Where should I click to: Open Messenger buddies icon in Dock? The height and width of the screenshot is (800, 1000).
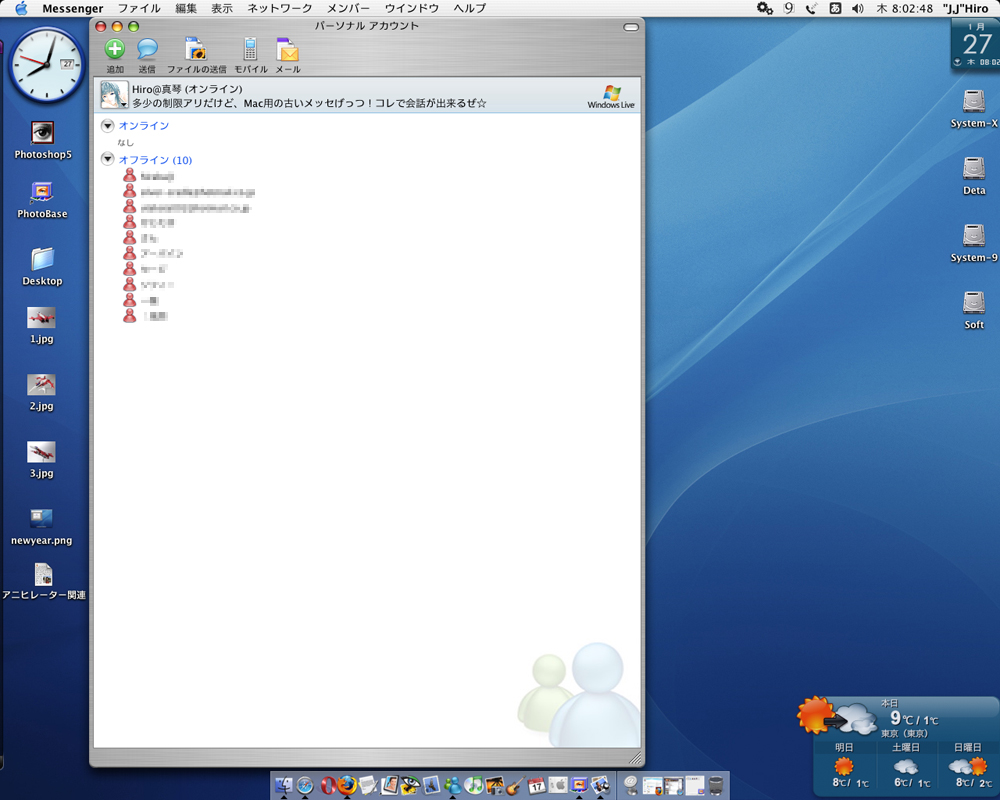coord(453,785)
